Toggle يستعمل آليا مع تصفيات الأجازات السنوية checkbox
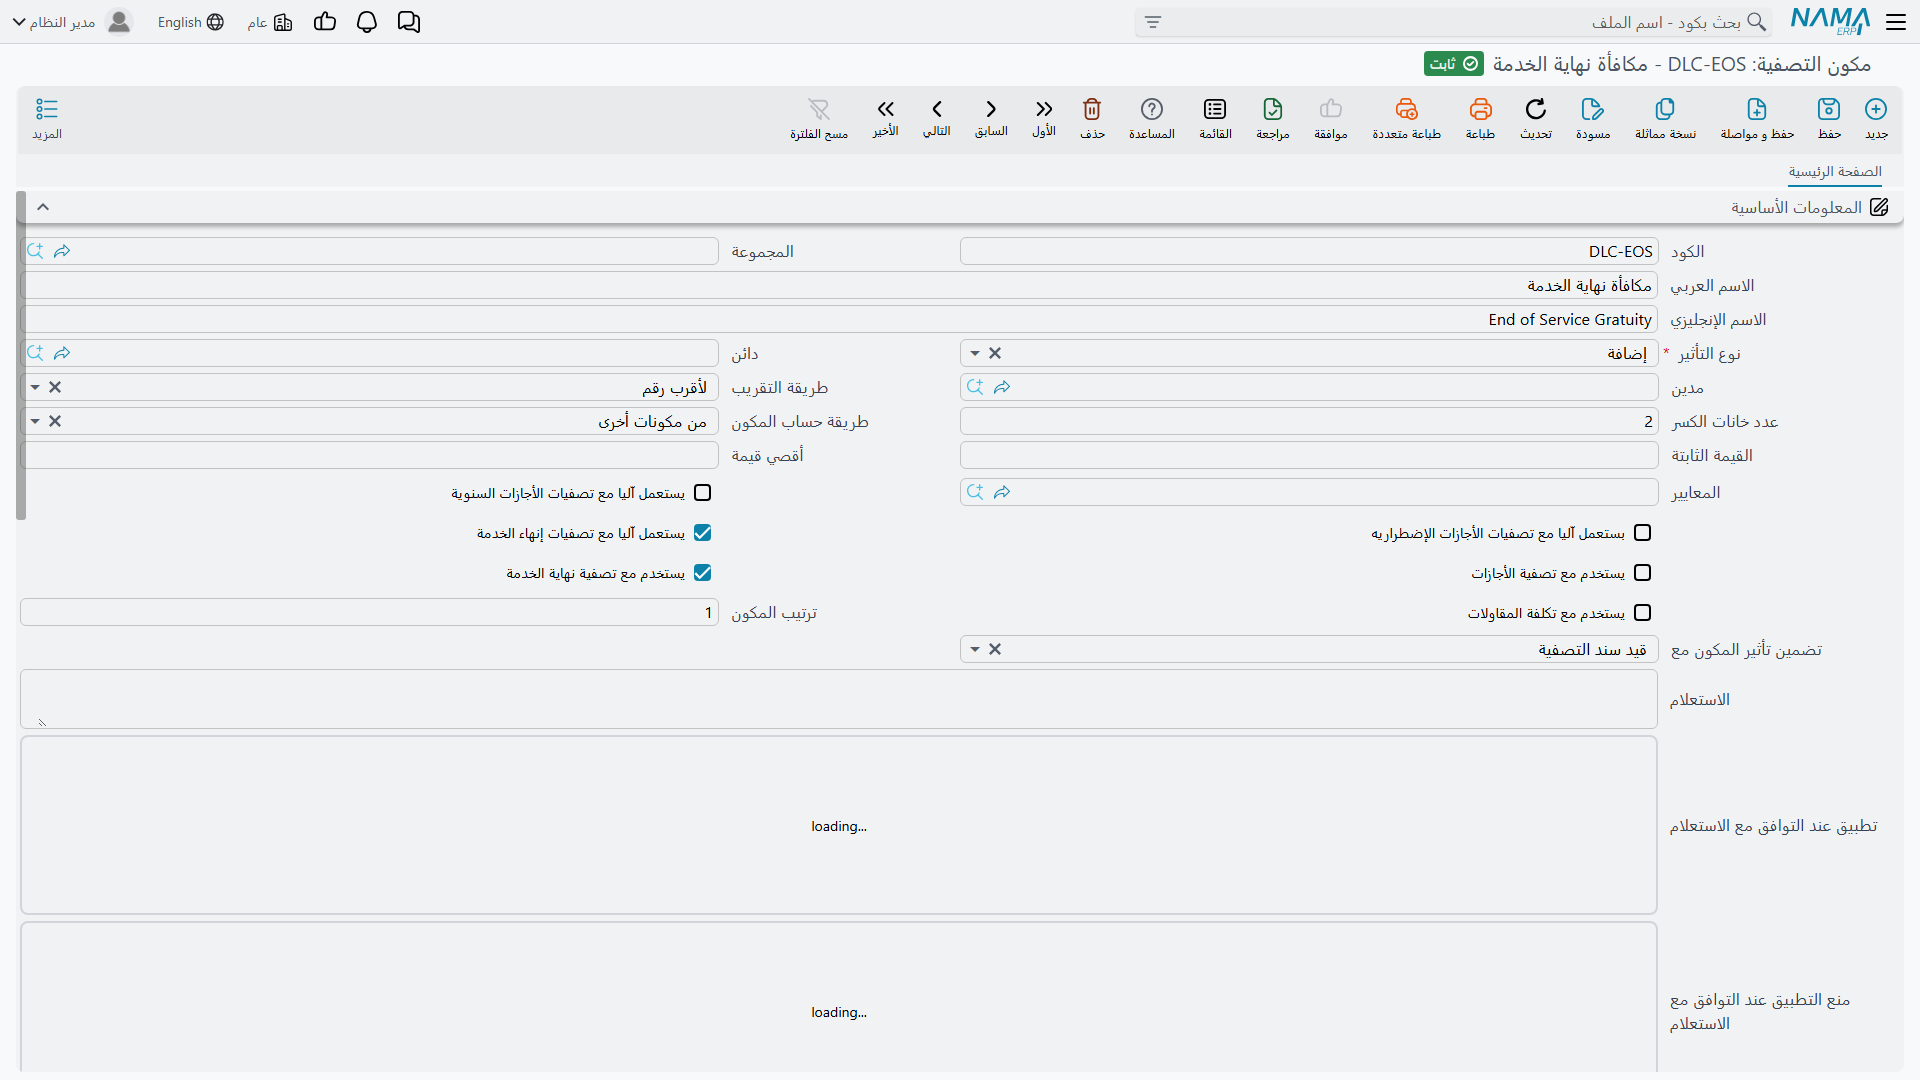Screen dimensions: 1920x1080 pos(703,493)
